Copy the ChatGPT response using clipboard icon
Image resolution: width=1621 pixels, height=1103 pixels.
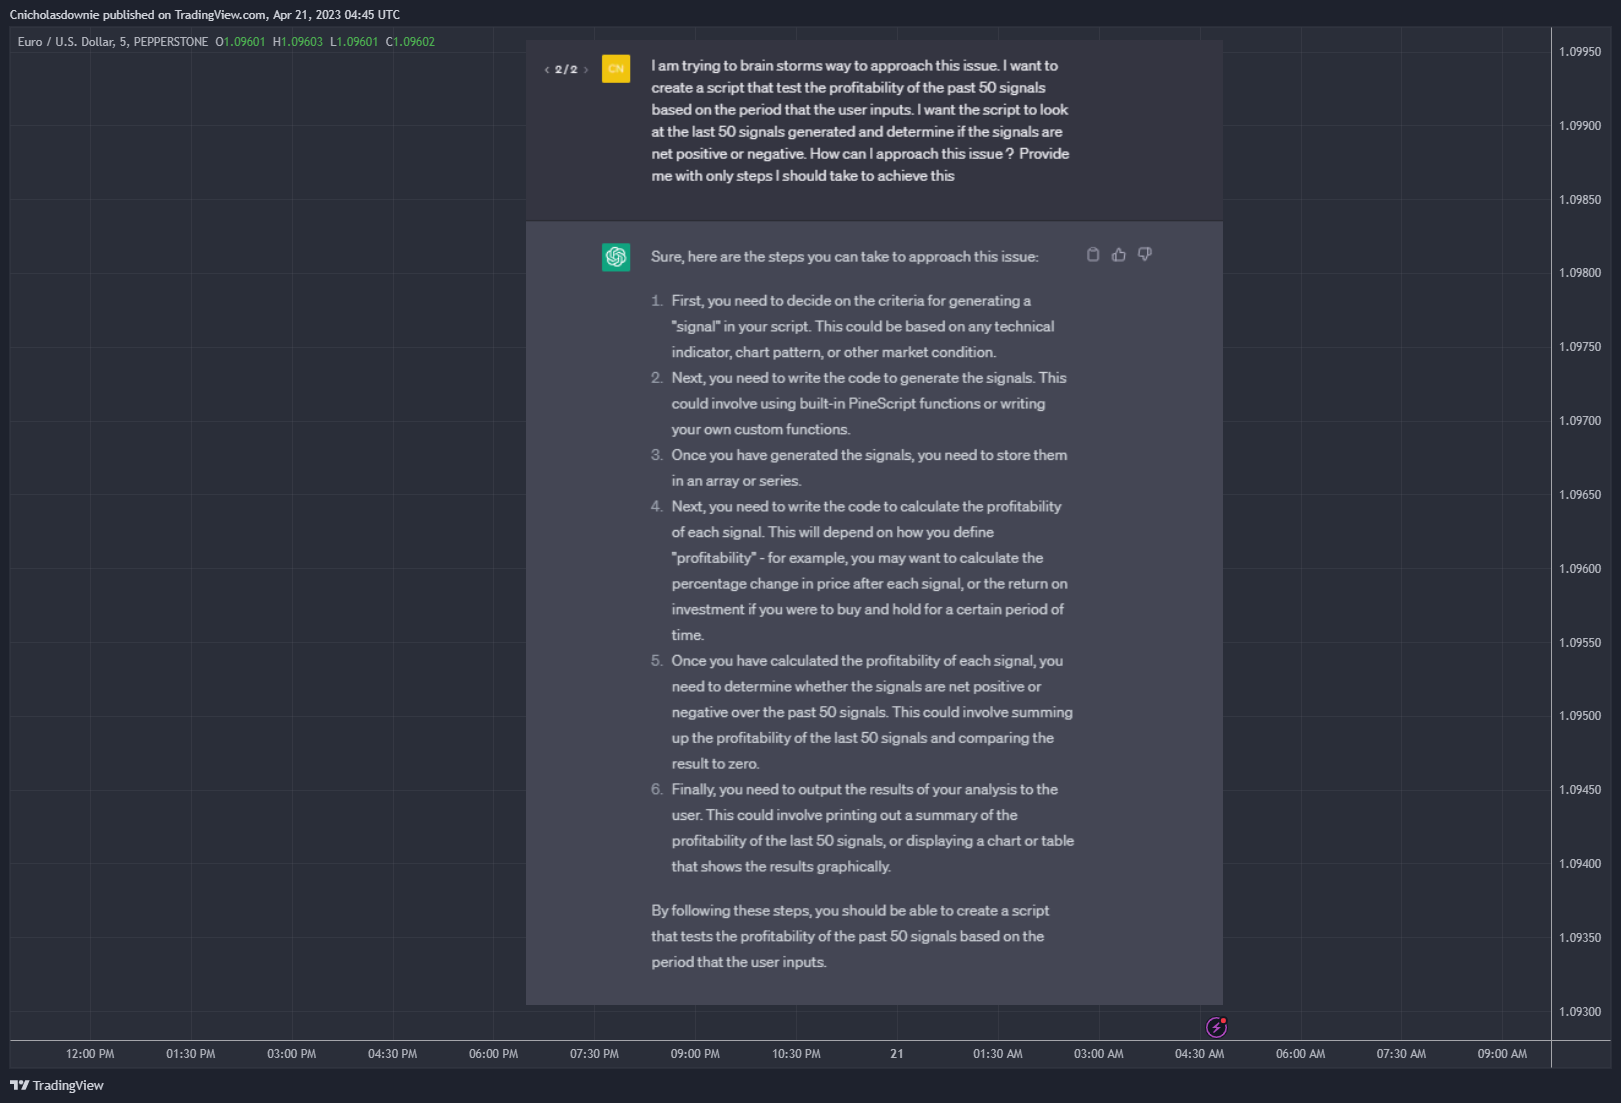click(x=1092, y=255)
